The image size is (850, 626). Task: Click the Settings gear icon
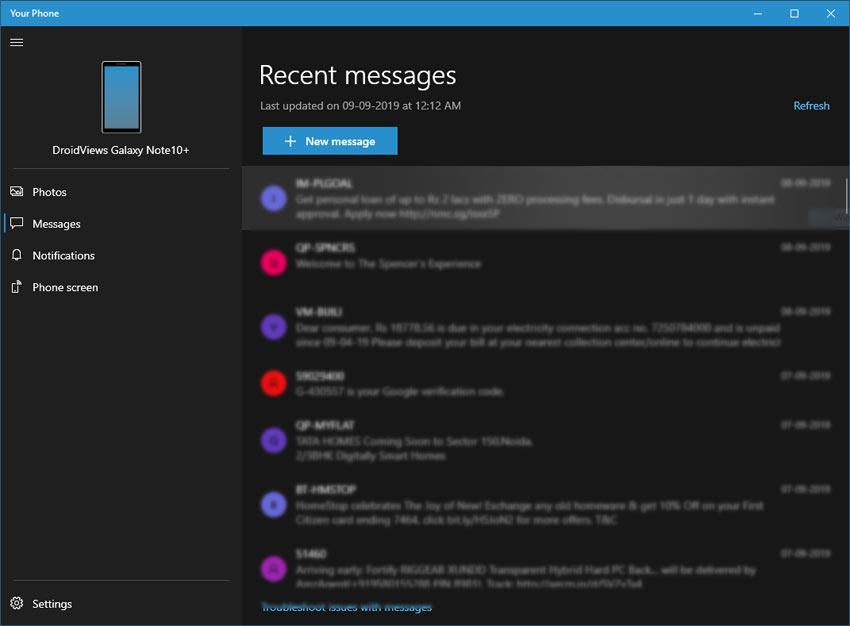(17, 603)
